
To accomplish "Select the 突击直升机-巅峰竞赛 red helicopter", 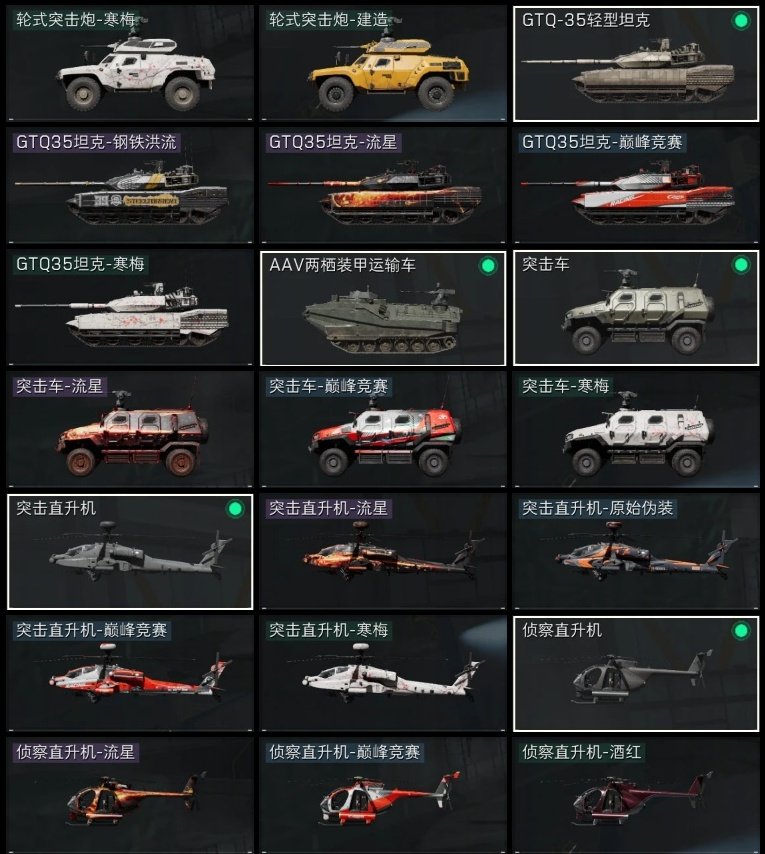I will [x=130, y=673].
